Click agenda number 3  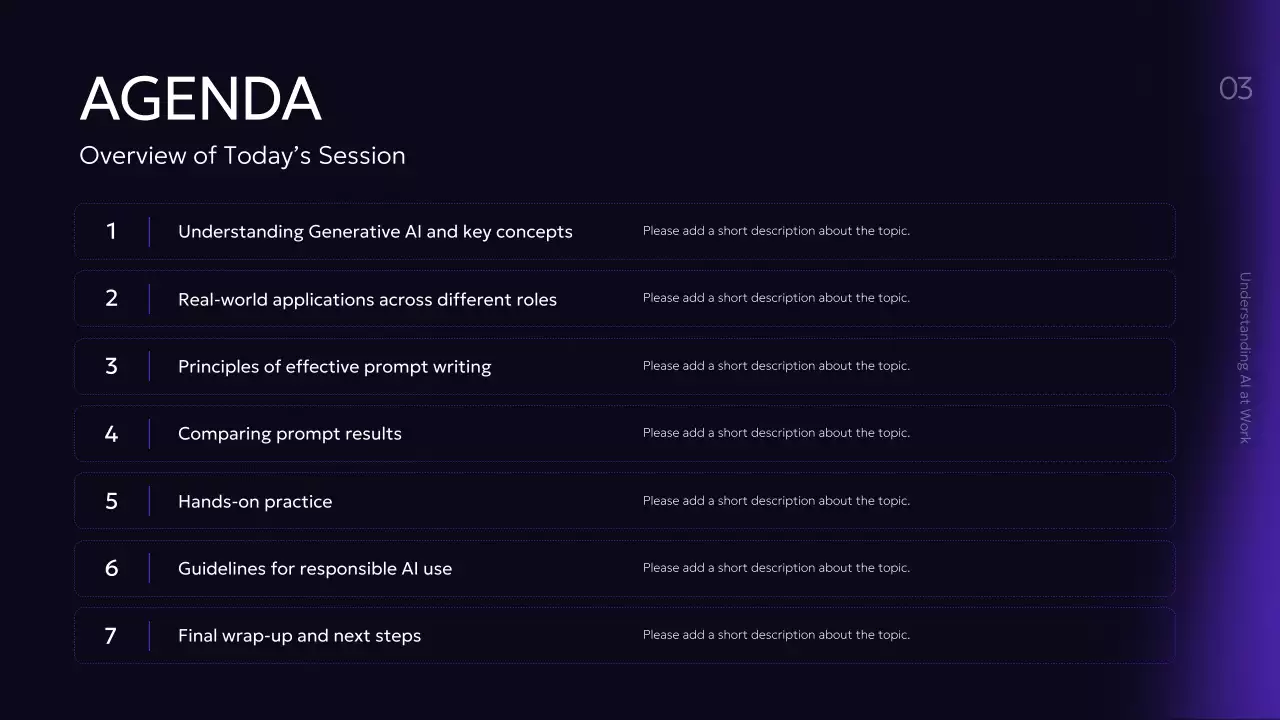coord(111,366)
